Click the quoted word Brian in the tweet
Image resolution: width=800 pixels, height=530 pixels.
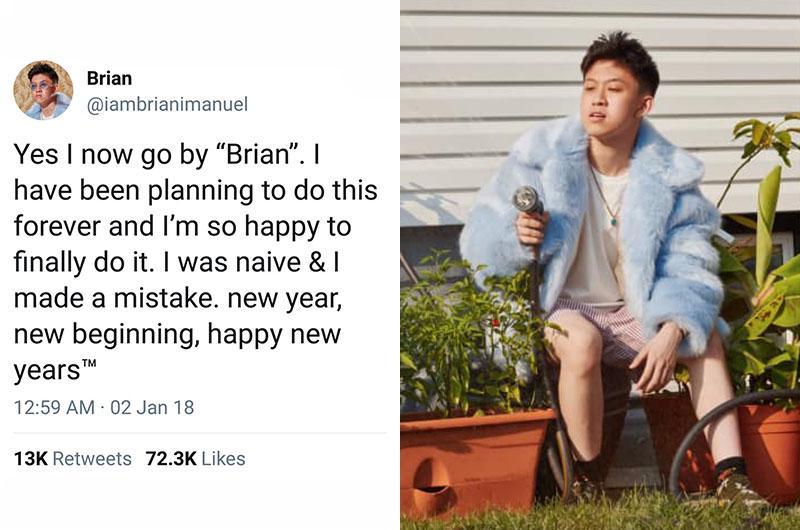(258, 154)
